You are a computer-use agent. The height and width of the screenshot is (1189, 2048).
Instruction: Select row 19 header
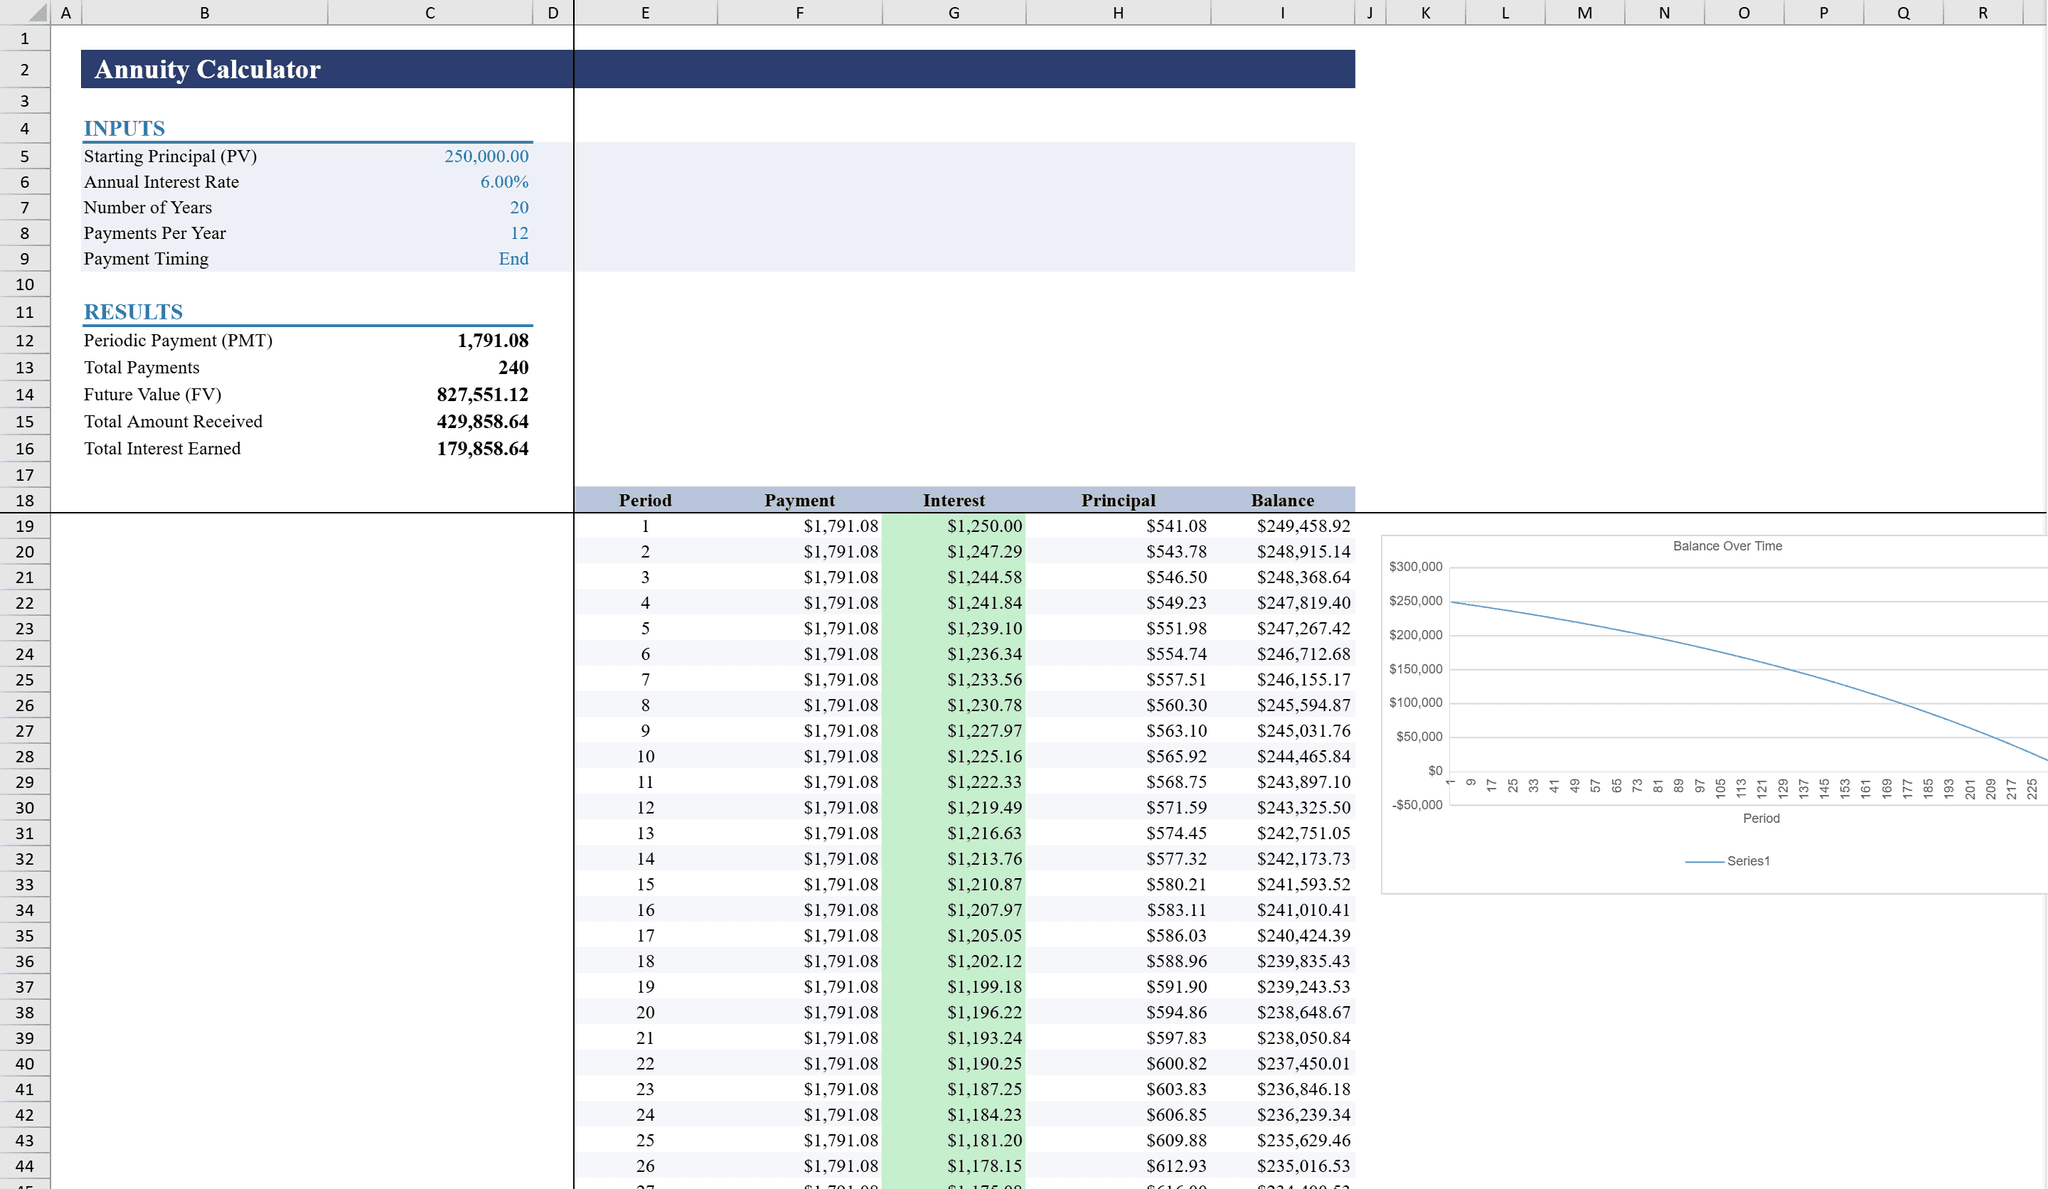click(25, 526)
